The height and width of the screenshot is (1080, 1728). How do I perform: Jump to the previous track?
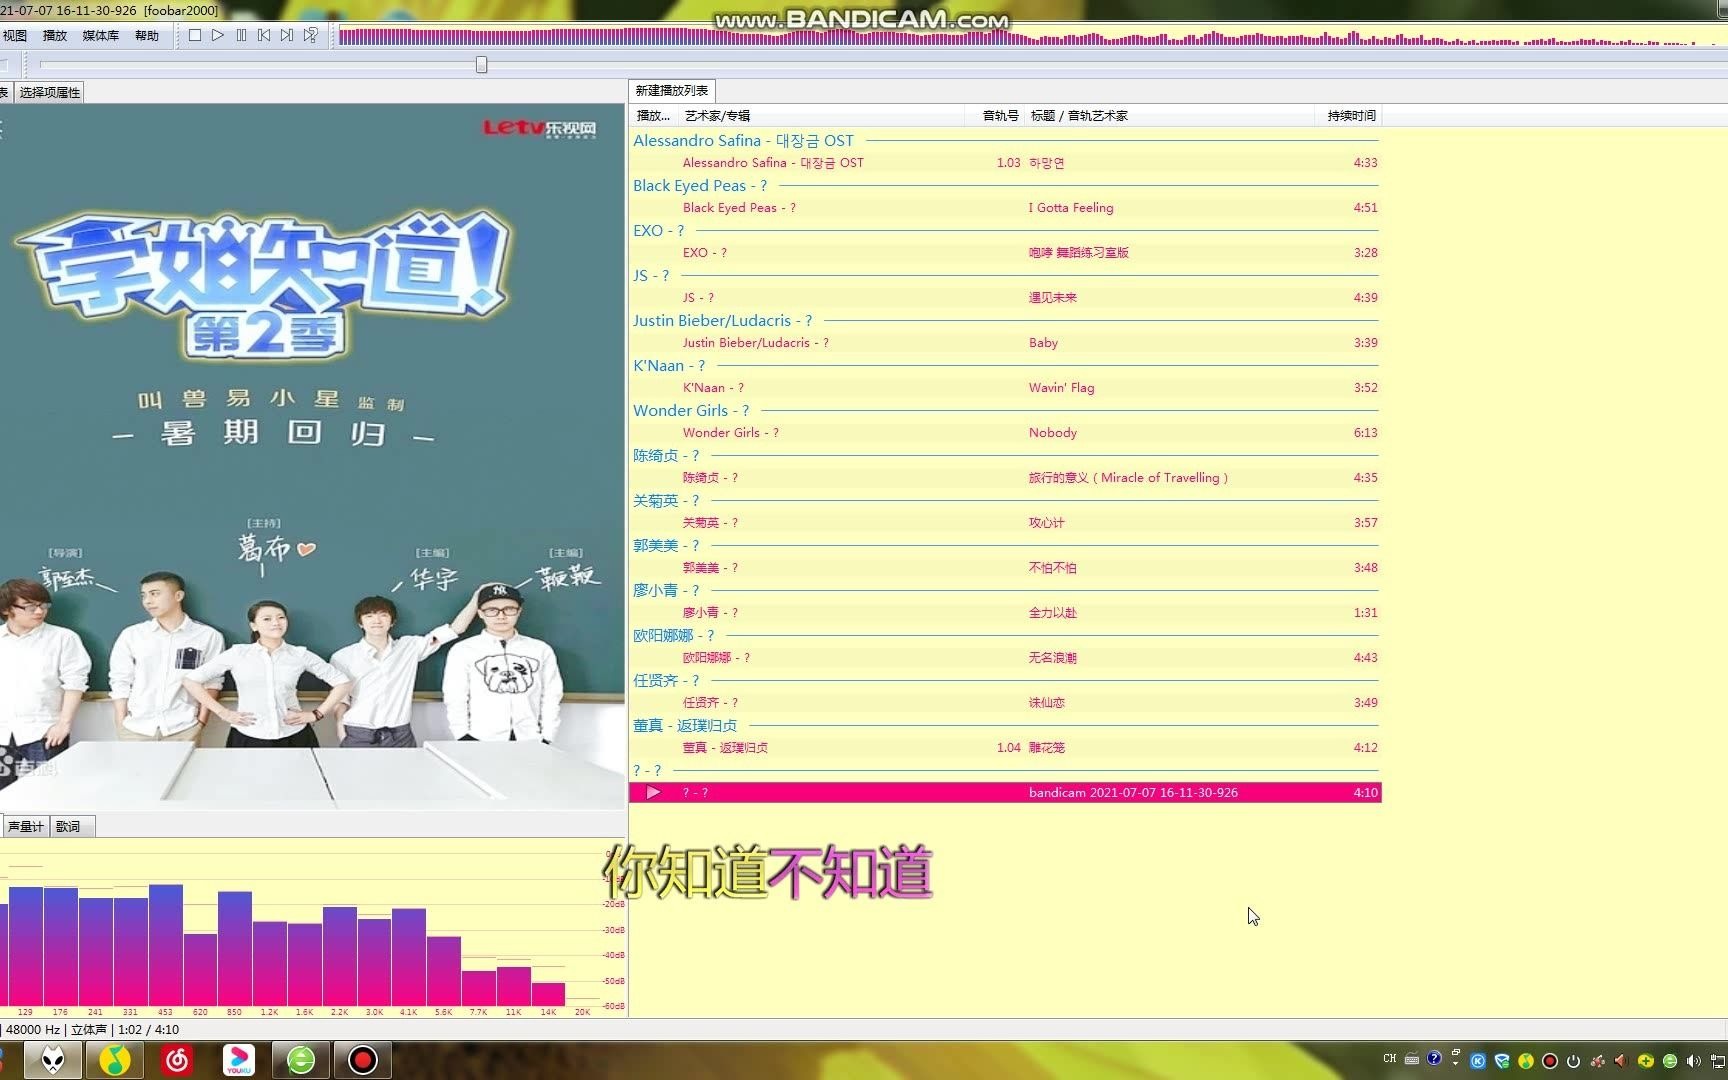point(264,35)
